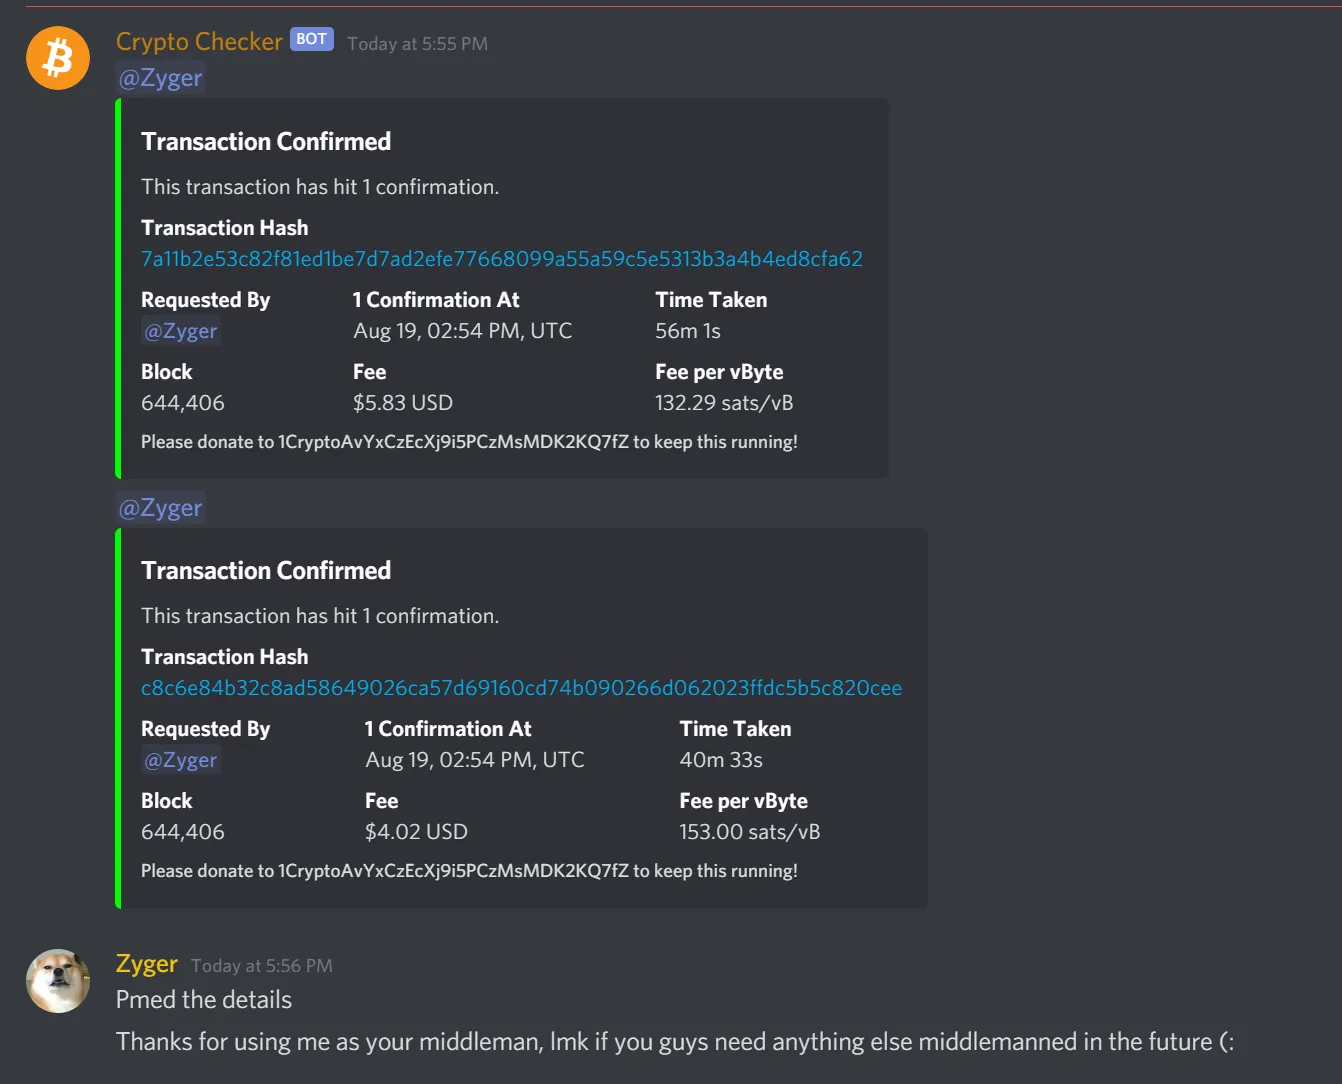
Task: Click Requested By @Zyger in the 40m 33s embed
Action: 181,760
